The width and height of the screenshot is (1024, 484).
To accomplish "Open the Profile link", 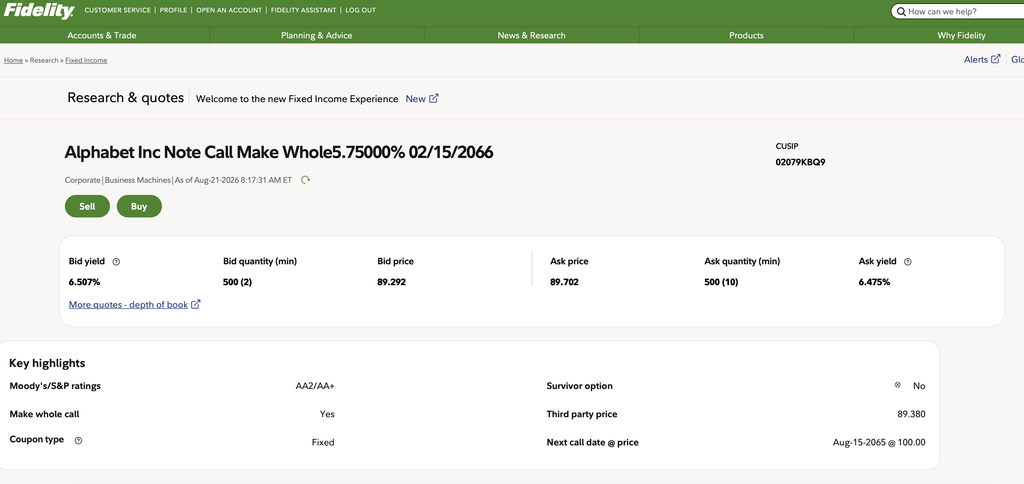I will 173,10.
